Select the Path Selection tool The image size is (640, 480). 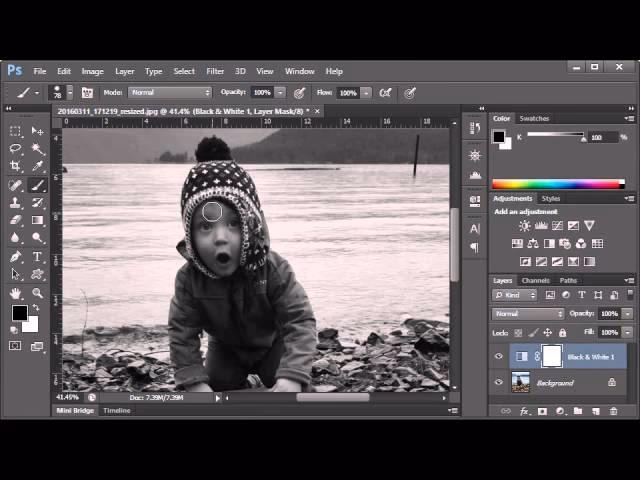coord(15,274)
